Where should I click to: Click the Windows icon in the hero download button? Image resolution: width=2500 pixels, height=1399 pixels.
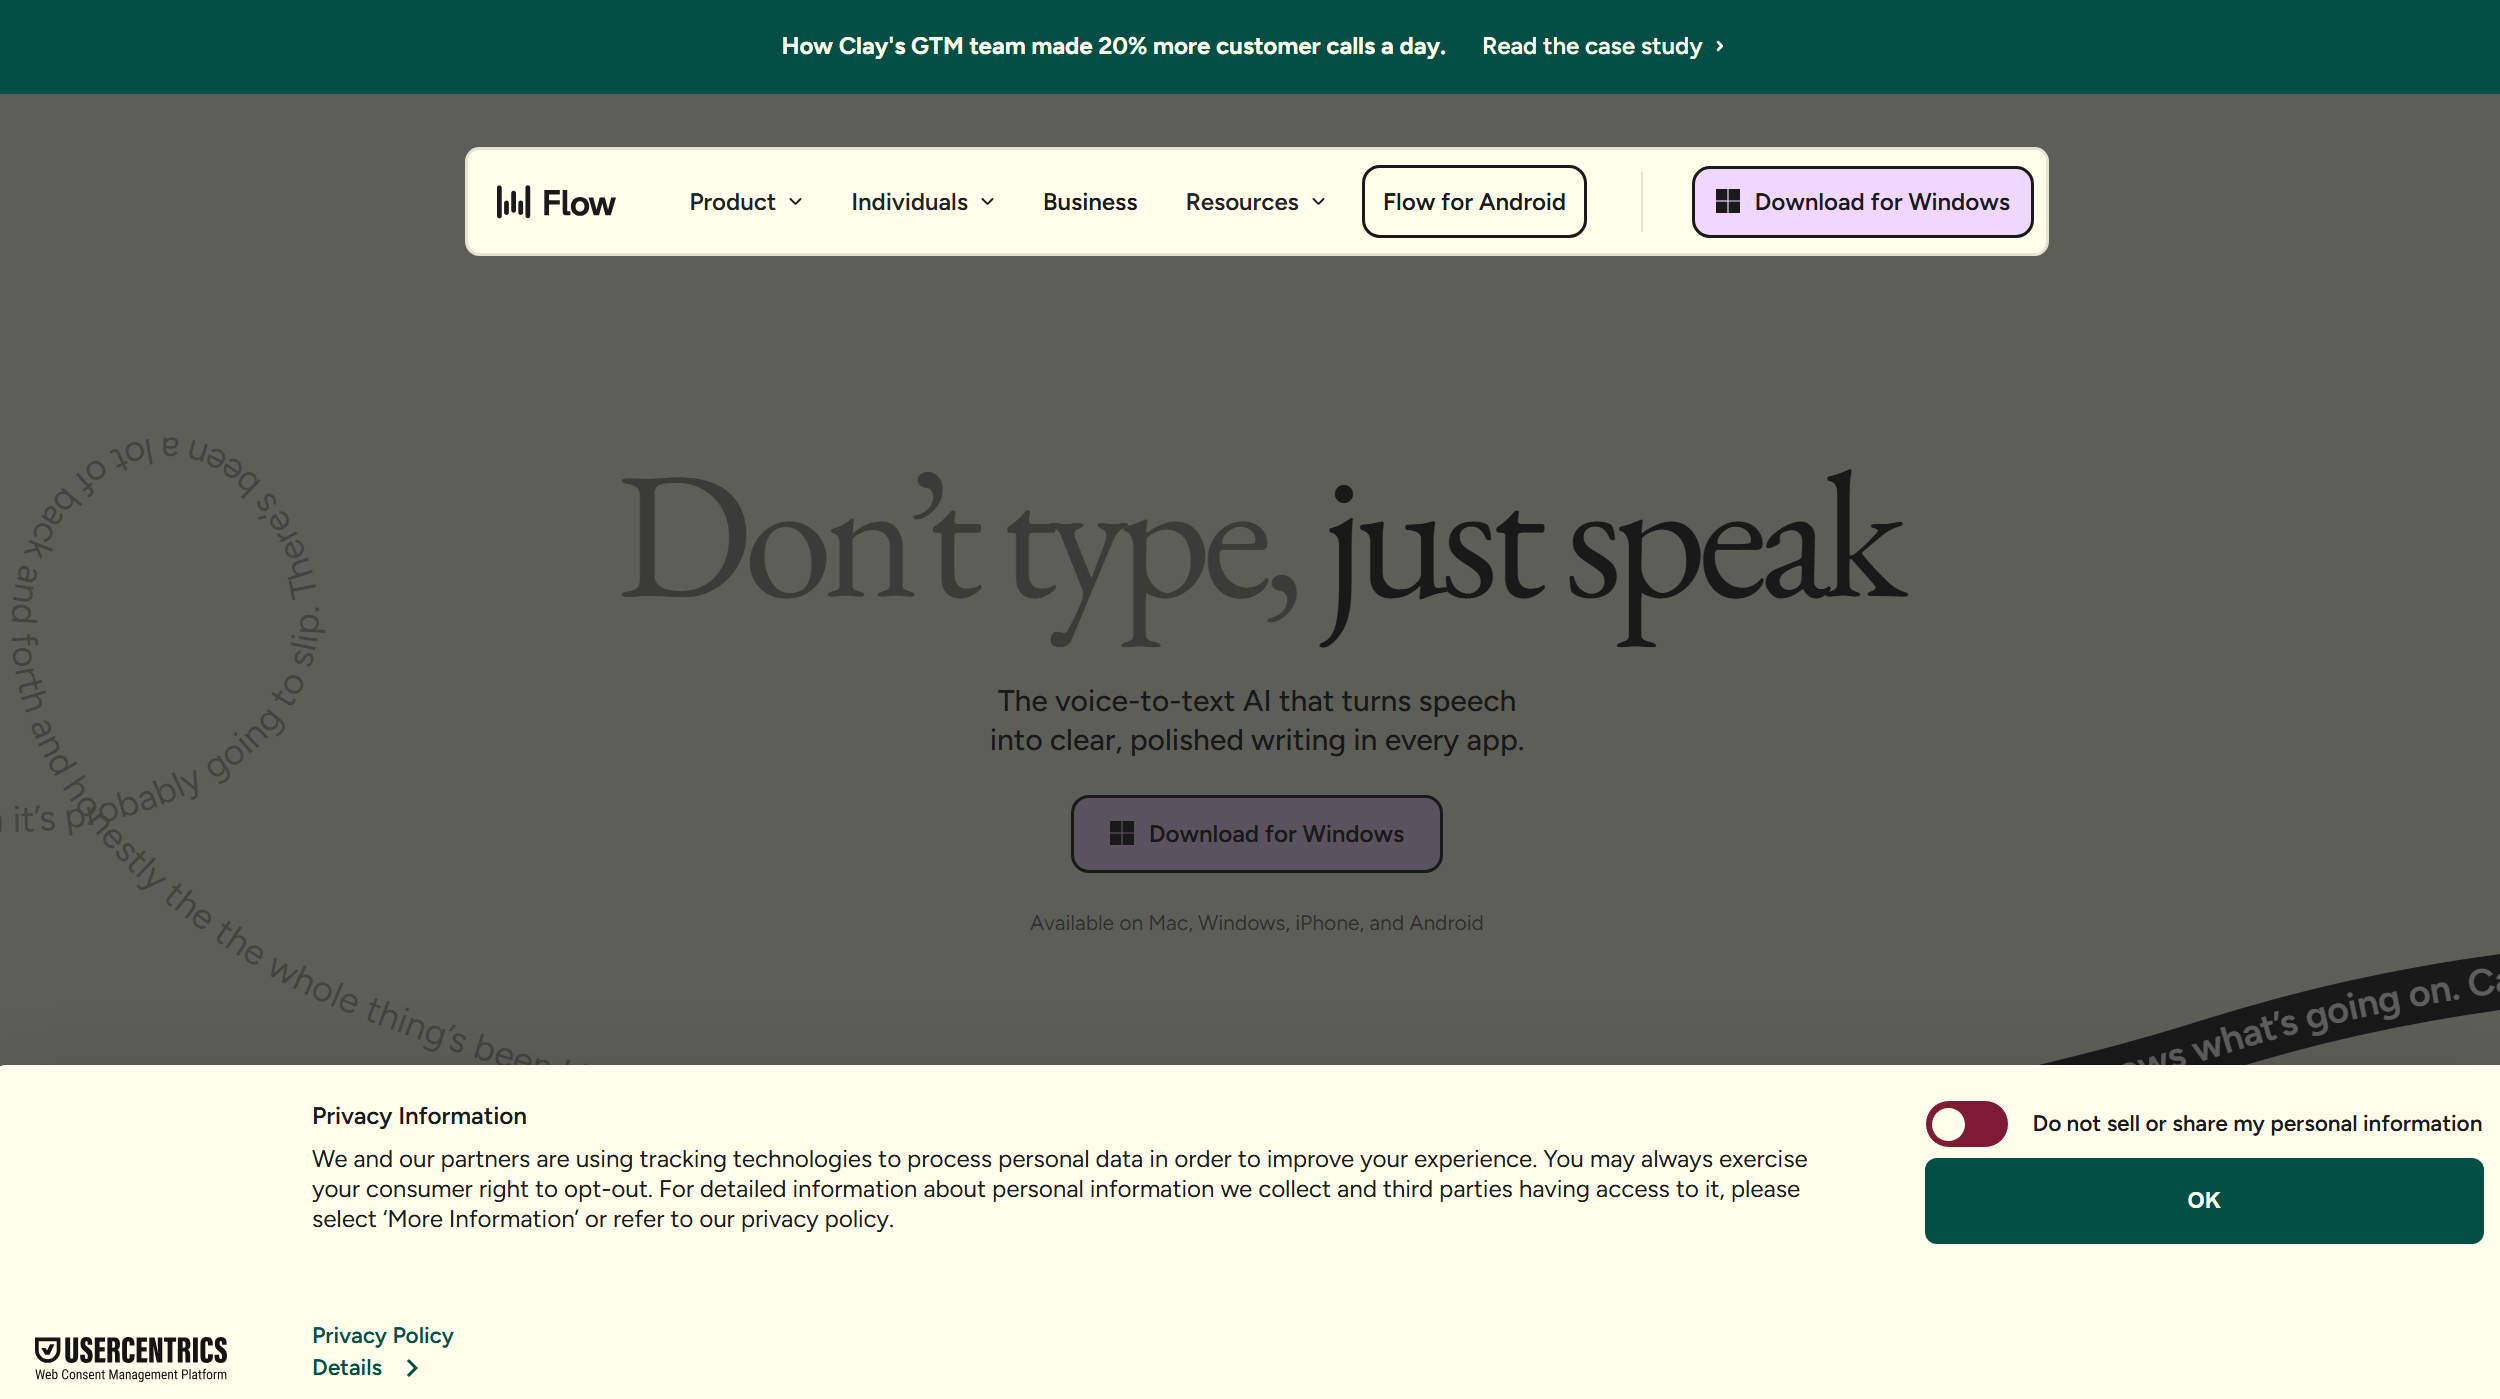point(1122,833)
